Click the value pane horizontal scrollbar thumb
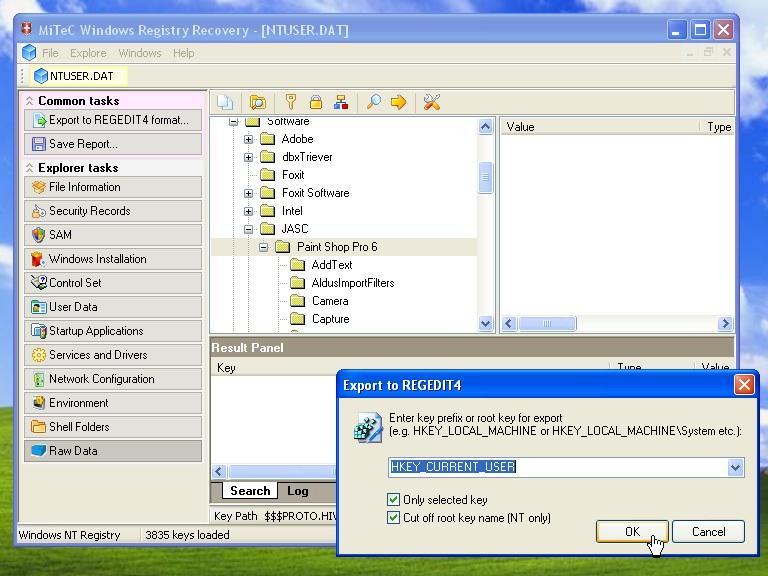This screenshot has width=768, height=576. click(x=547, y=324)
